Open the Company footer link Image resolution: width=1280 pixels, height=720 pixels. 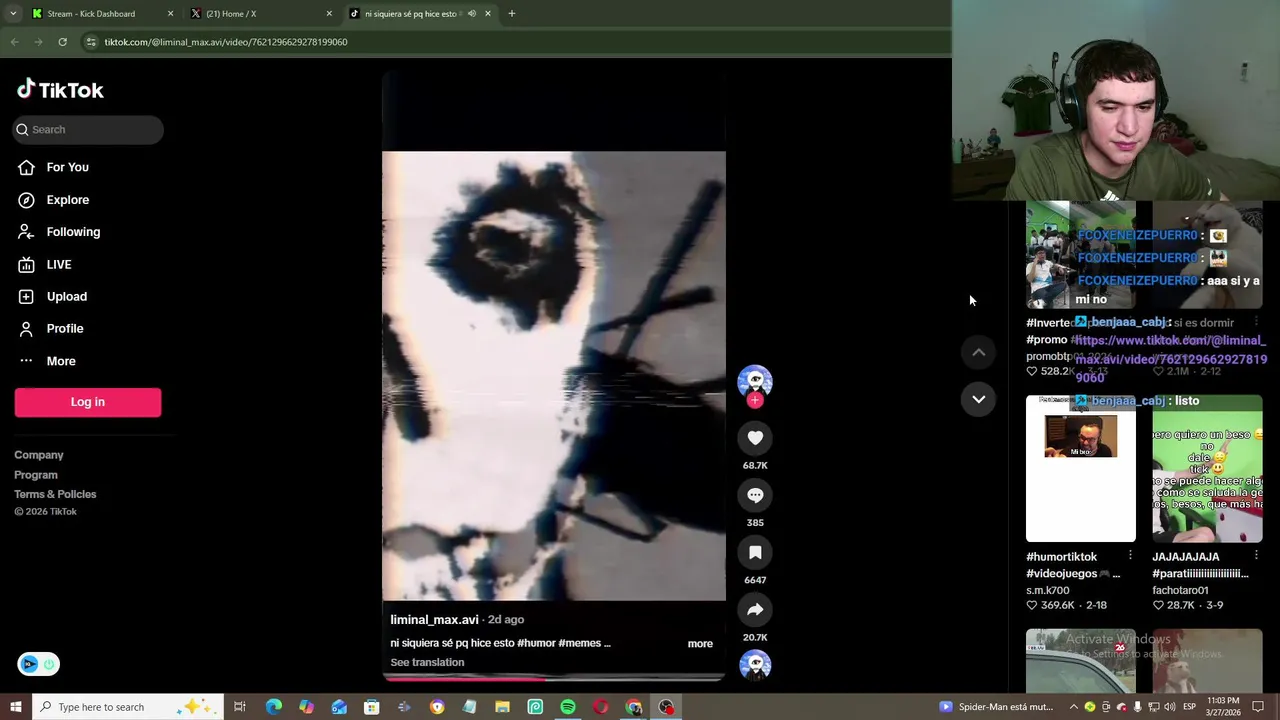click(38, 455)
